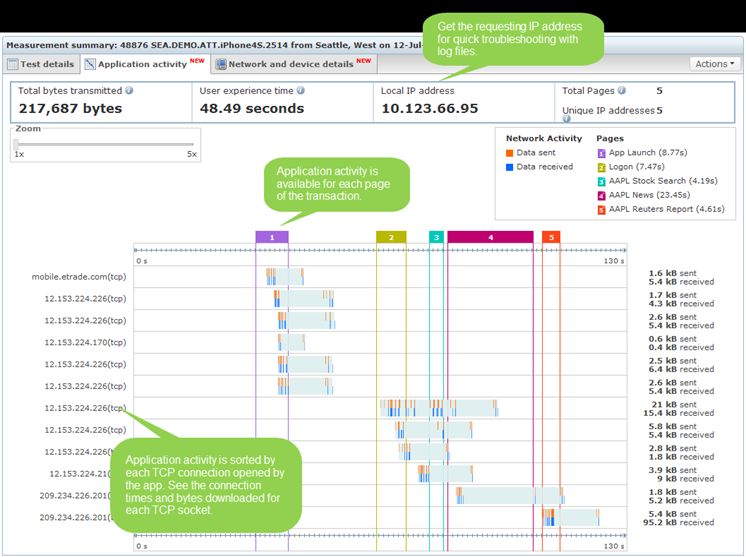Click the local IP address 10.123.66.95
The width and height of the screenshot is (746, 557).
click(430, 108)
